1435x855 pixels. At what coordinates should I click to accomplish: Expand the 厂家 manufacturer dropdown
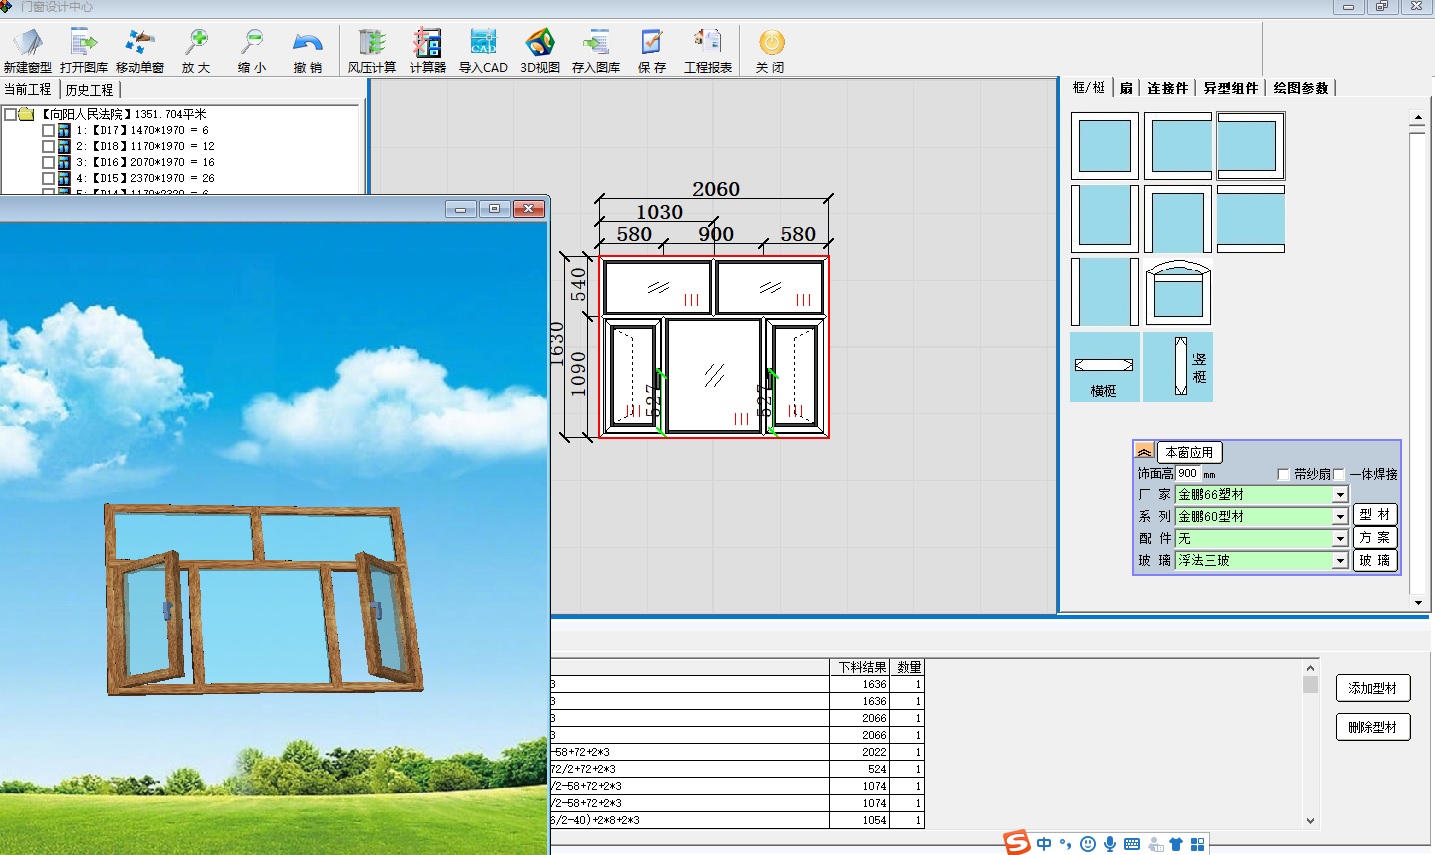point(1340,495)
